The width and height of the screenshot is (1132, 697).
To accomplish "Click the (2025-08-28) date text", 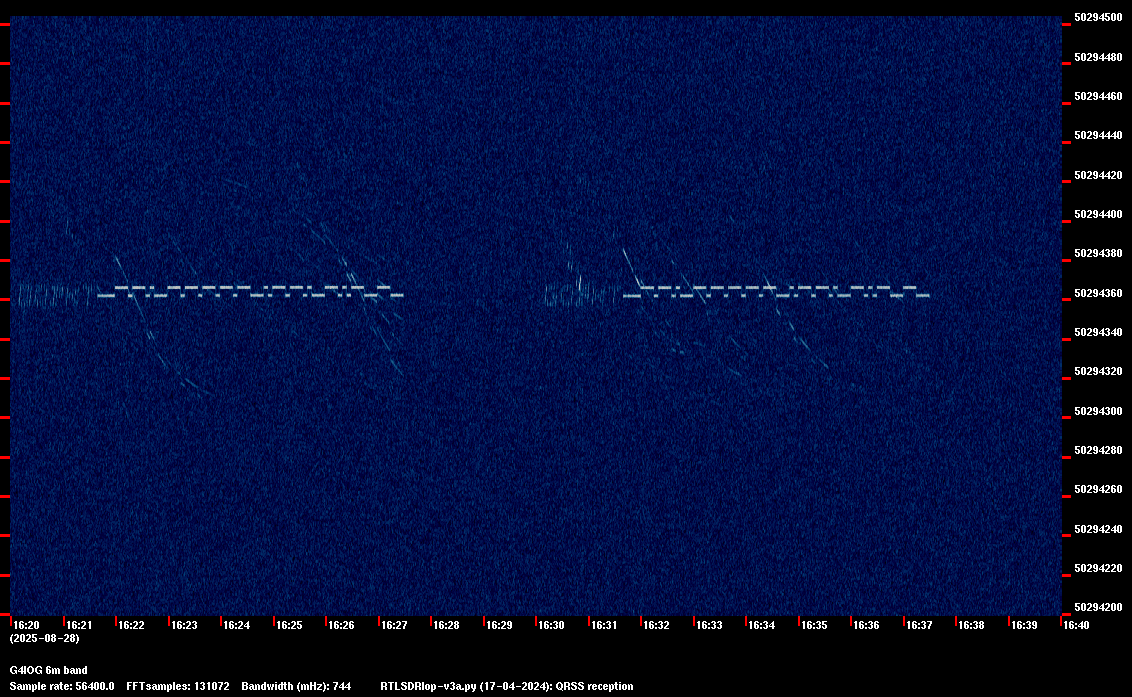I will pyautogui.click(x=45, y=638).
